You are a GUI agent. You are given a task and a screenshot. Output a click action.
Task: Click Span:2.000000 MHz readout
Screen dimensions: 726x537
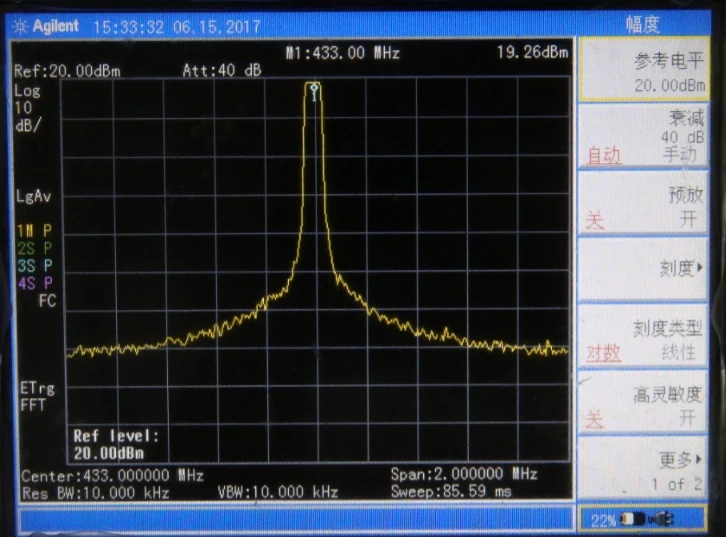tap(464, 474)
